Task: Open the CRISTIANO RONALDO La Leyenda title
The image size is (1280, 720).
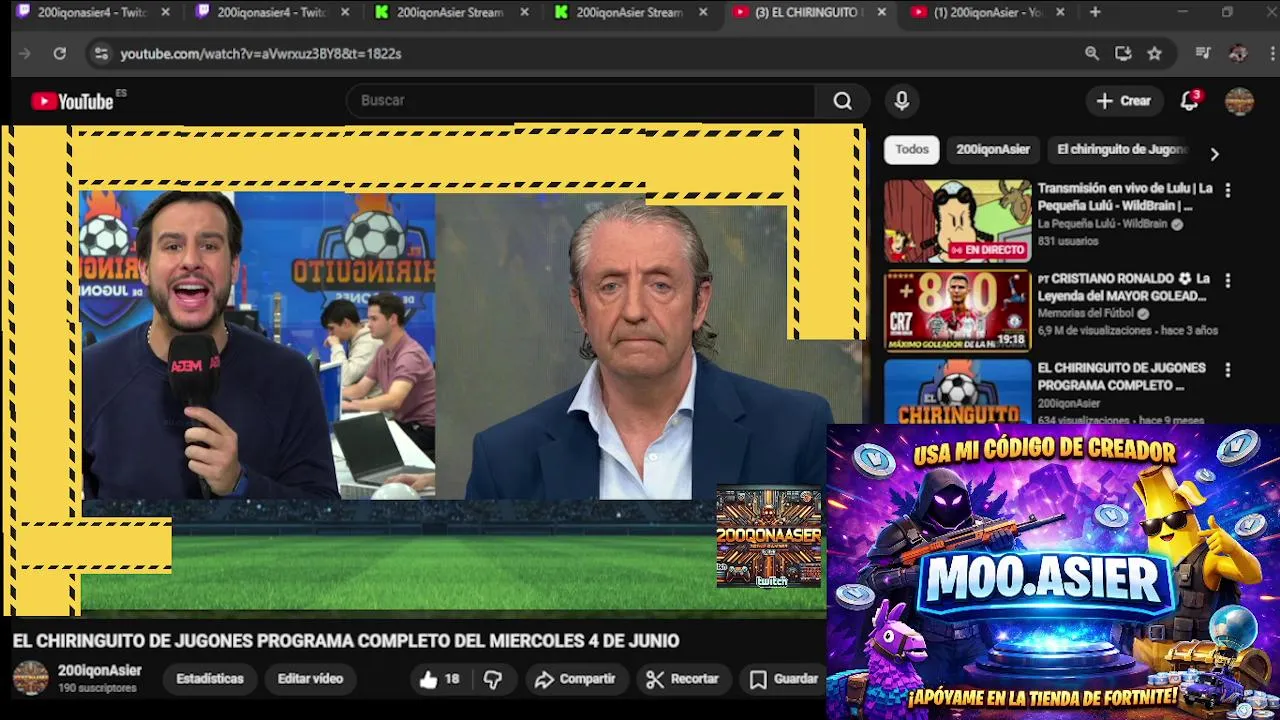Action: [1123, 287]
